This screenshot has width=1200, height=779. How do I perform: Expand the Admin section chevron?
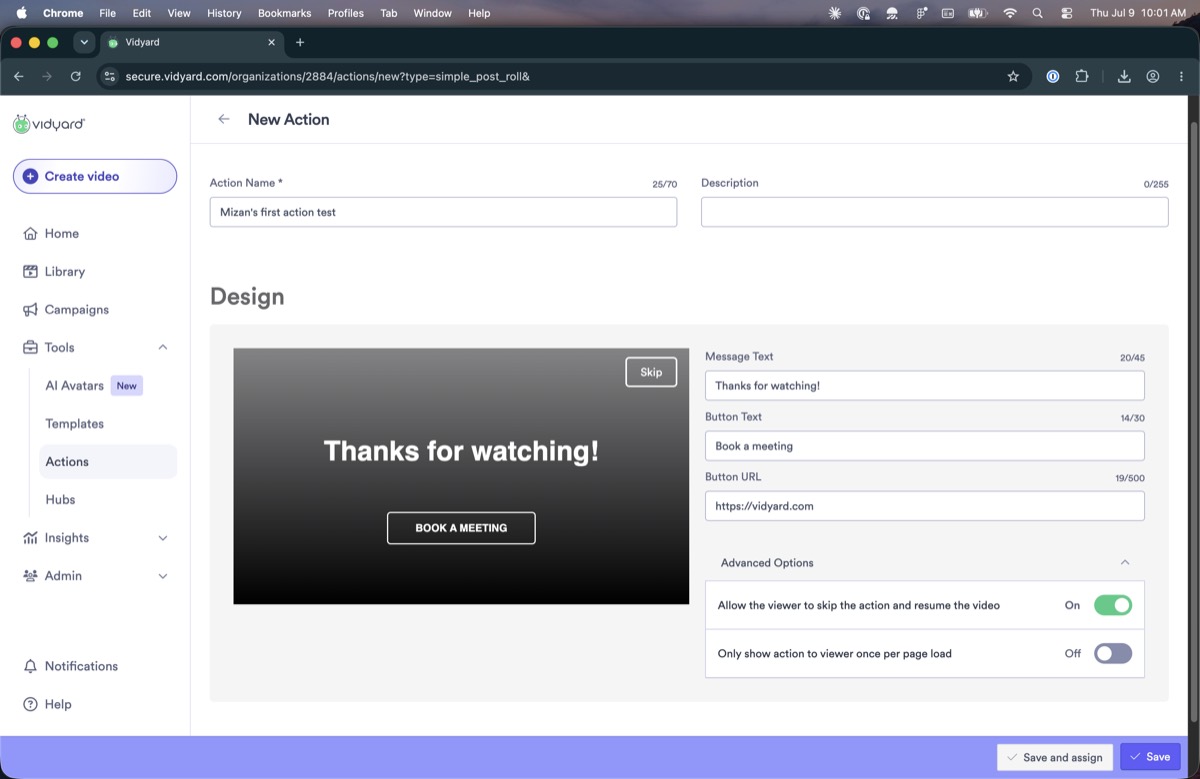(x=163, y=576)
